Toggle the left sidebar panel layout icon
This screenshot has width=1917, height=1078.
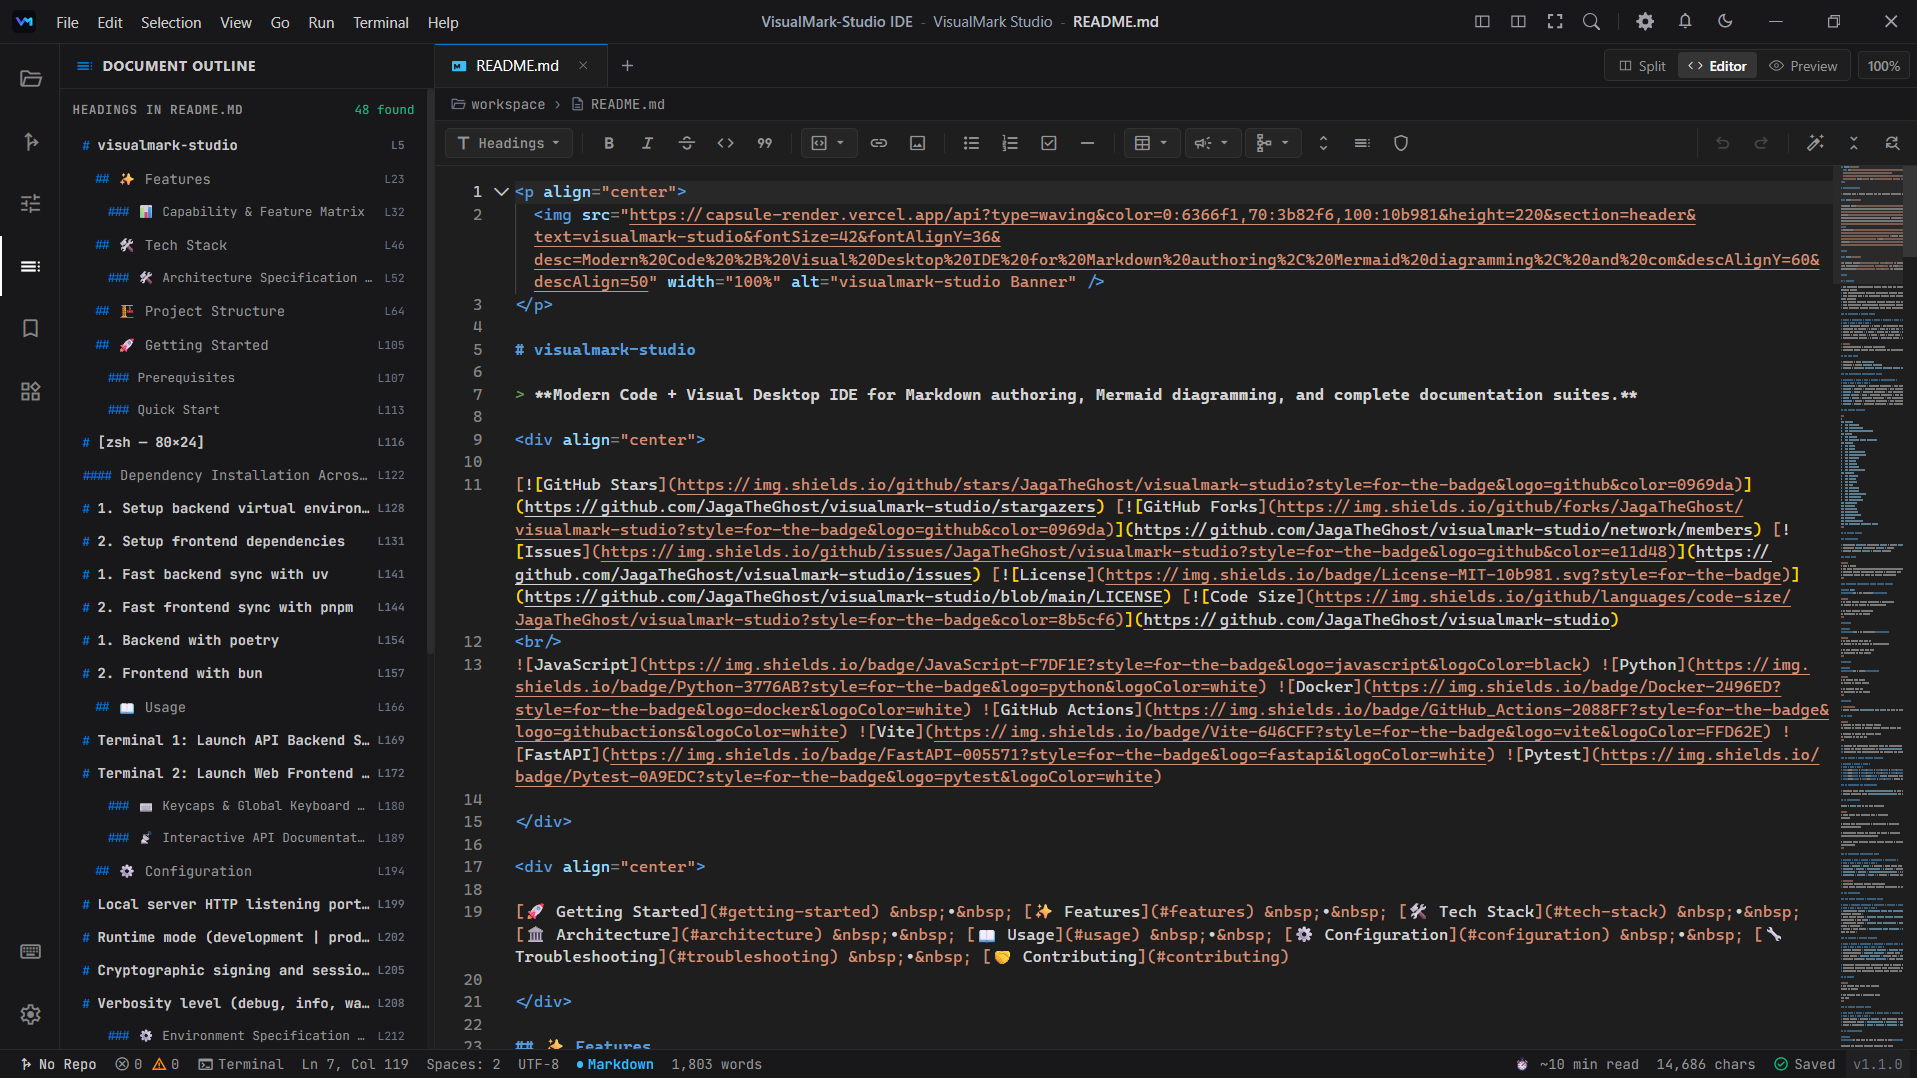pos(1482,21)
